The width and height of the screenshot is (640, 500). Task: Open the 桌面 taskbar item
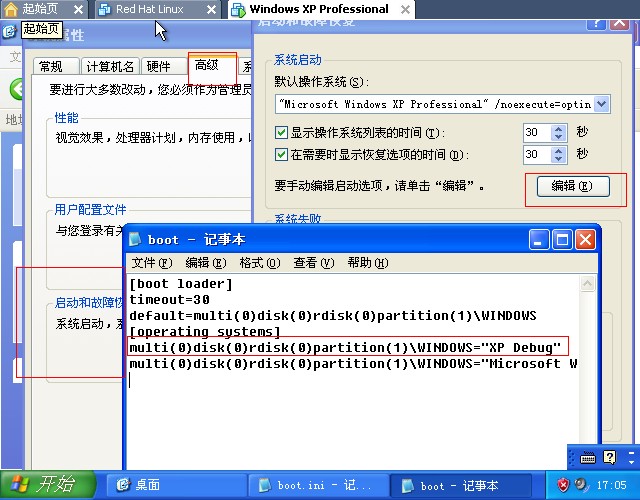[176, 485]
